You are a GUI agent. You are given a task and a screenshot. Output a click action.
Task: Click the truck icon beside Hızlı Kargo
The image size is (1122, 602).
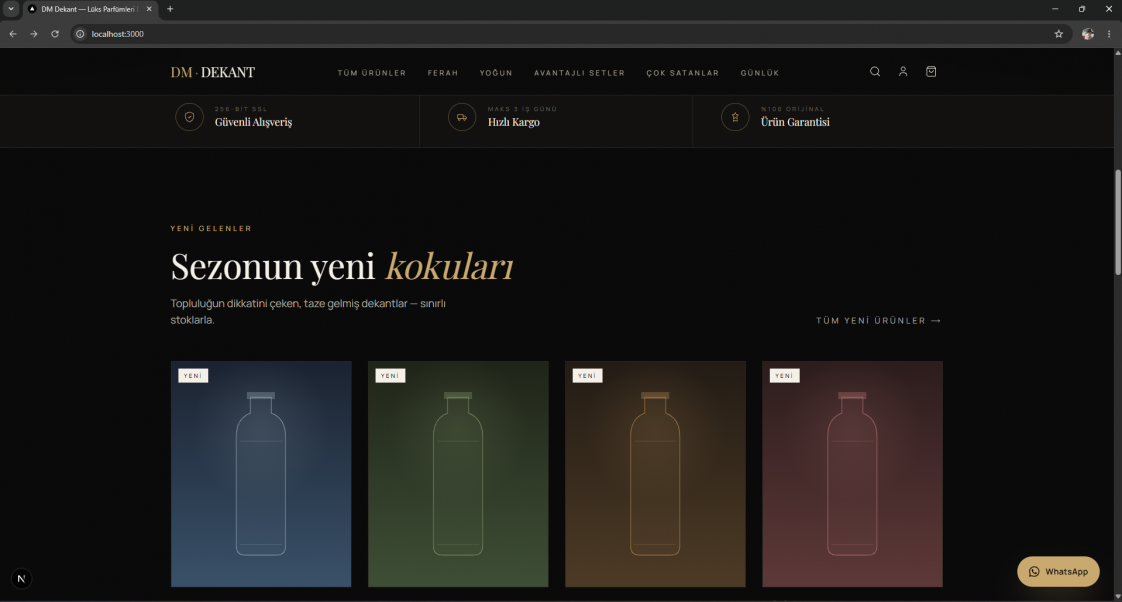462,117
